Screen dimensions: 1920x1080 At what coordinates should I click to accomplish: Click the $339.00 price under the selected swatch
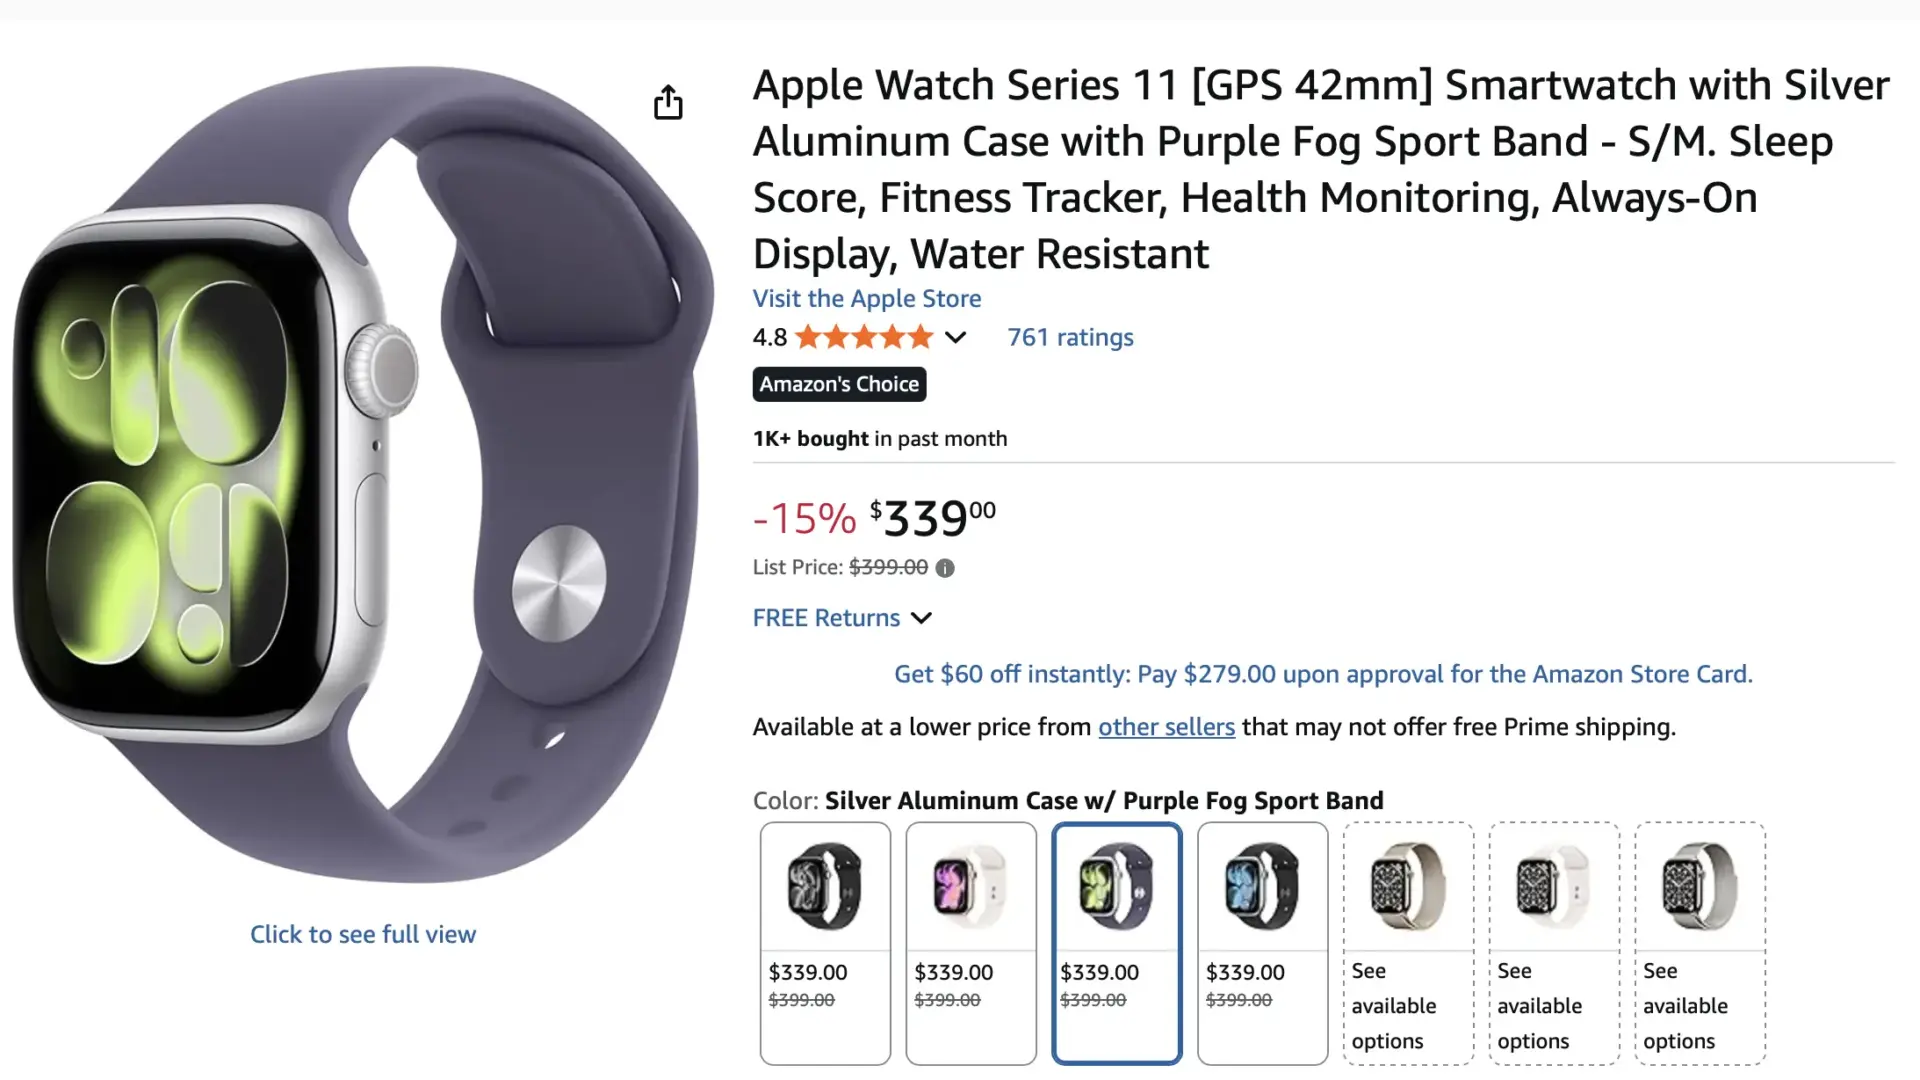pos(1100,971)
